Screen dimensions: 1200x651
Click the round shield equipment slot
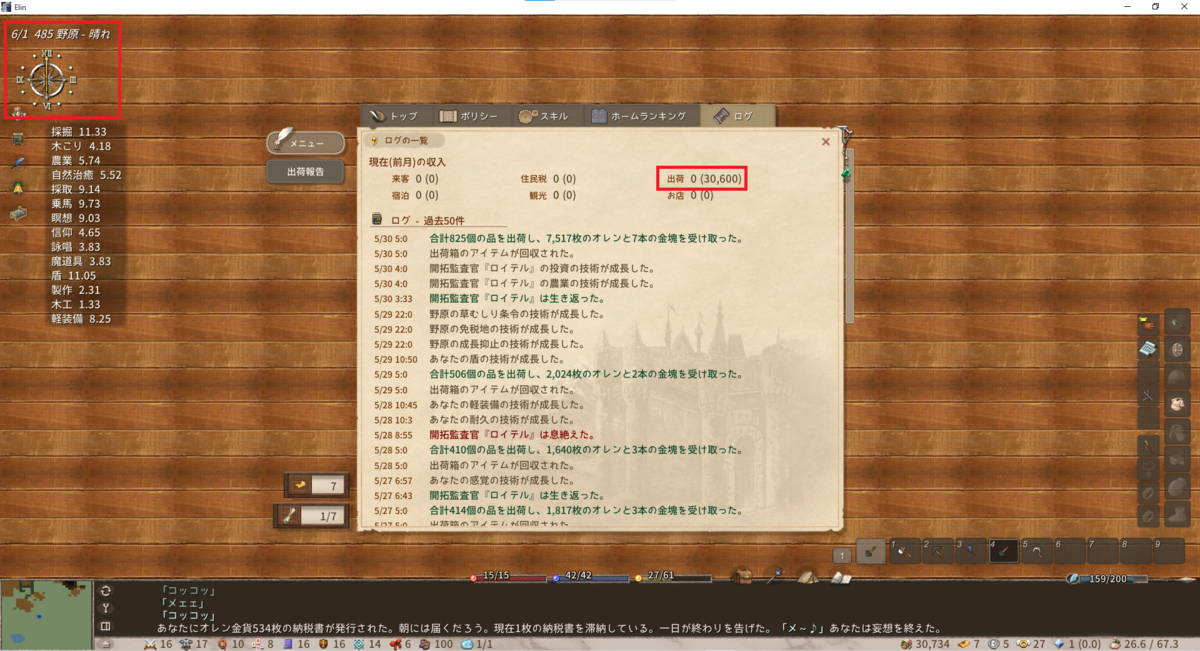point(1177,350)
